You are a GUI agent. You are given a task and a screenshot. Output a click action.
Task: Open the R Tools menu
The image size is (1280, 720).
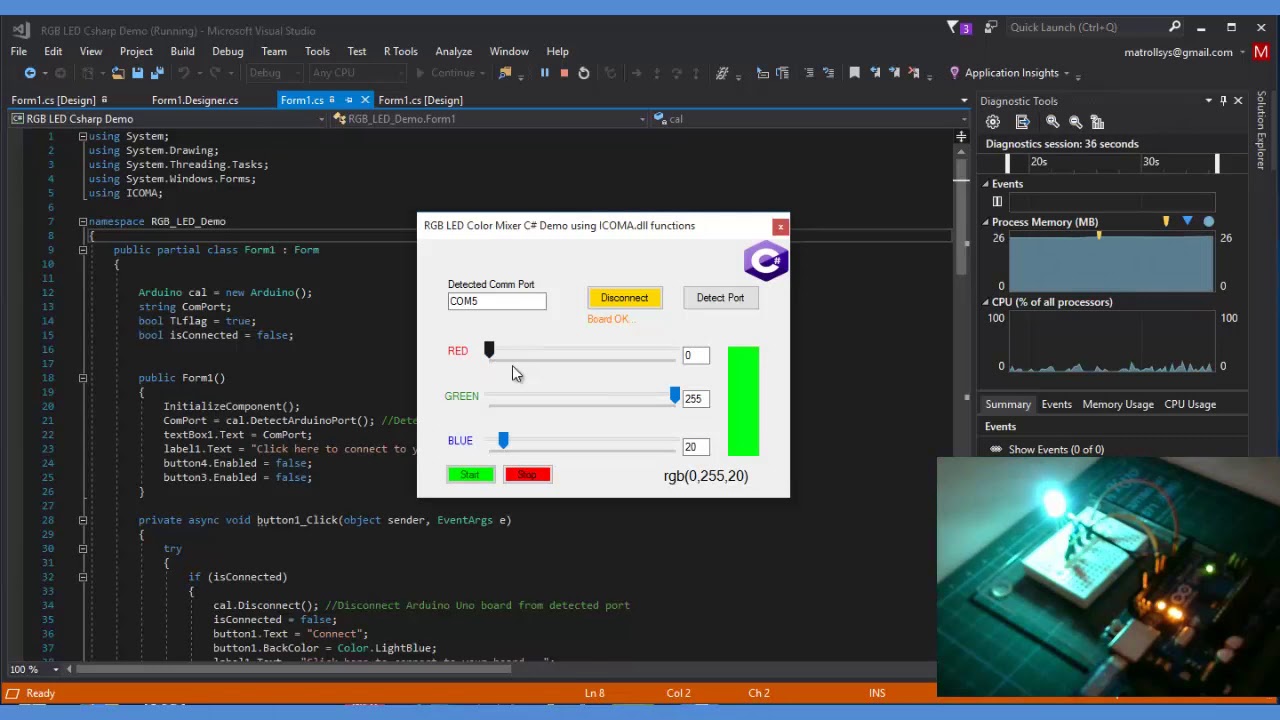pos(400,51)
